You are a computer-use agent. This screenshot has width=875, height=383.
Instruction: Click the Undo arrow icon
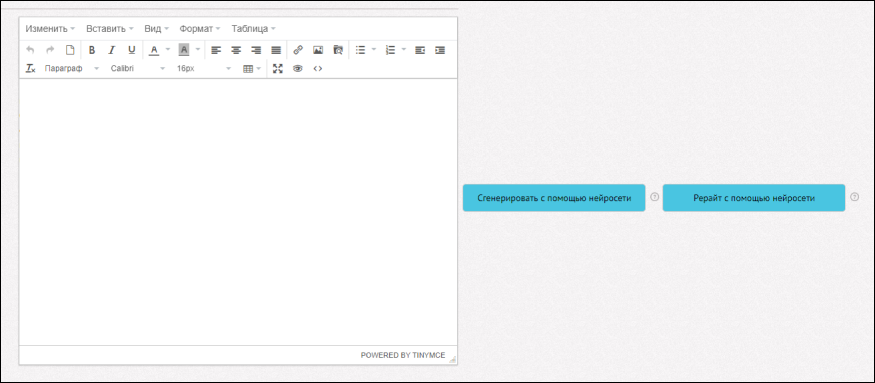[x=30, y=50]
